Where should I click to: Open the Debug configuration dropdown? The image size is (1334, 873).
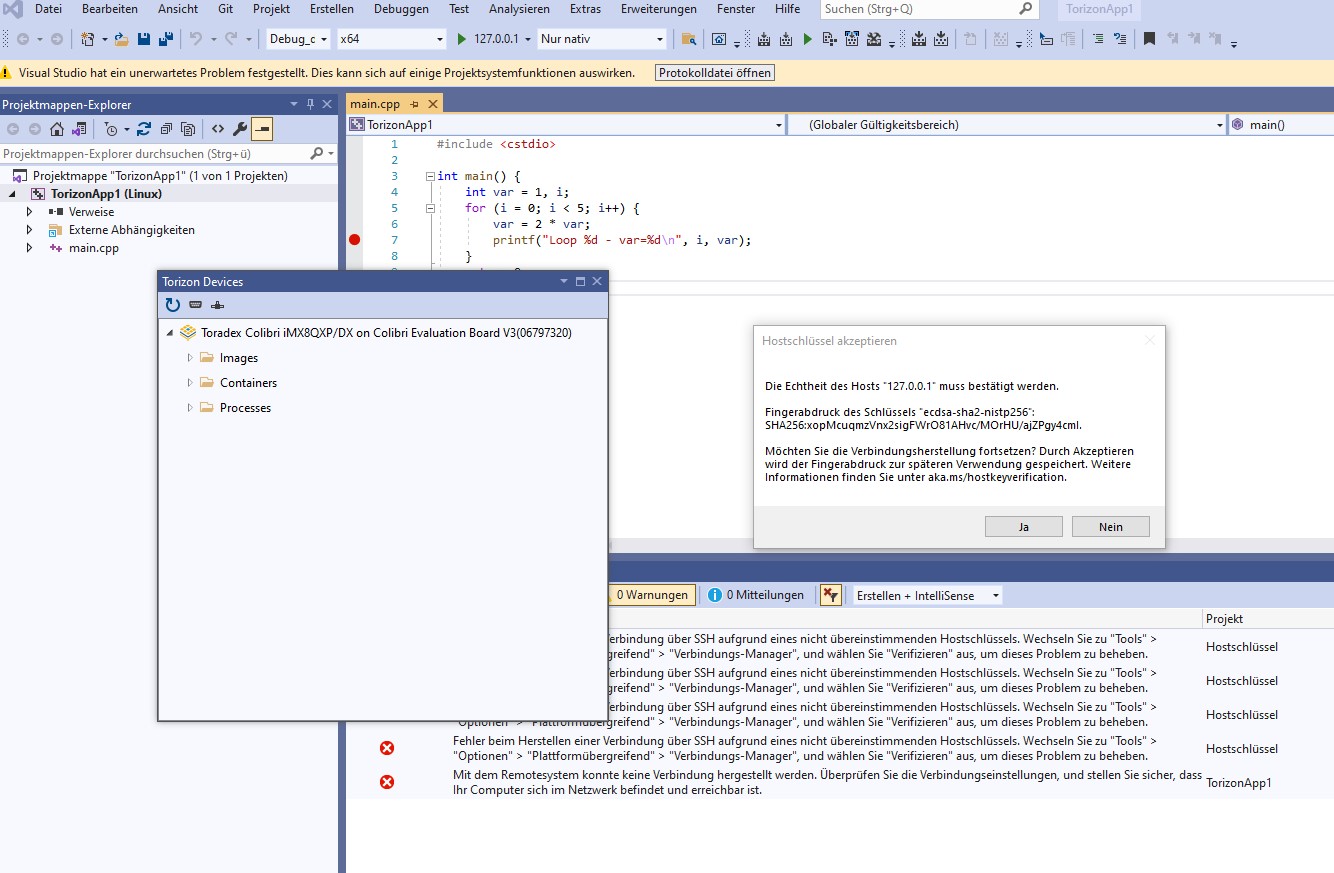click(298, 39)
